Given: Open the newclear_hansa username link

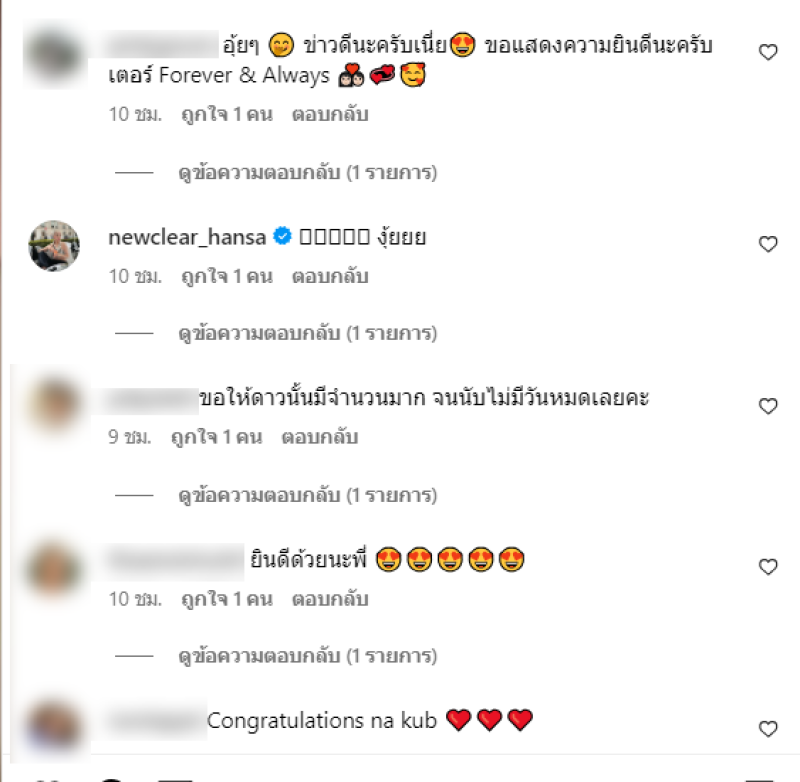Looking at the screenshot, I should (x=187, y=238).
